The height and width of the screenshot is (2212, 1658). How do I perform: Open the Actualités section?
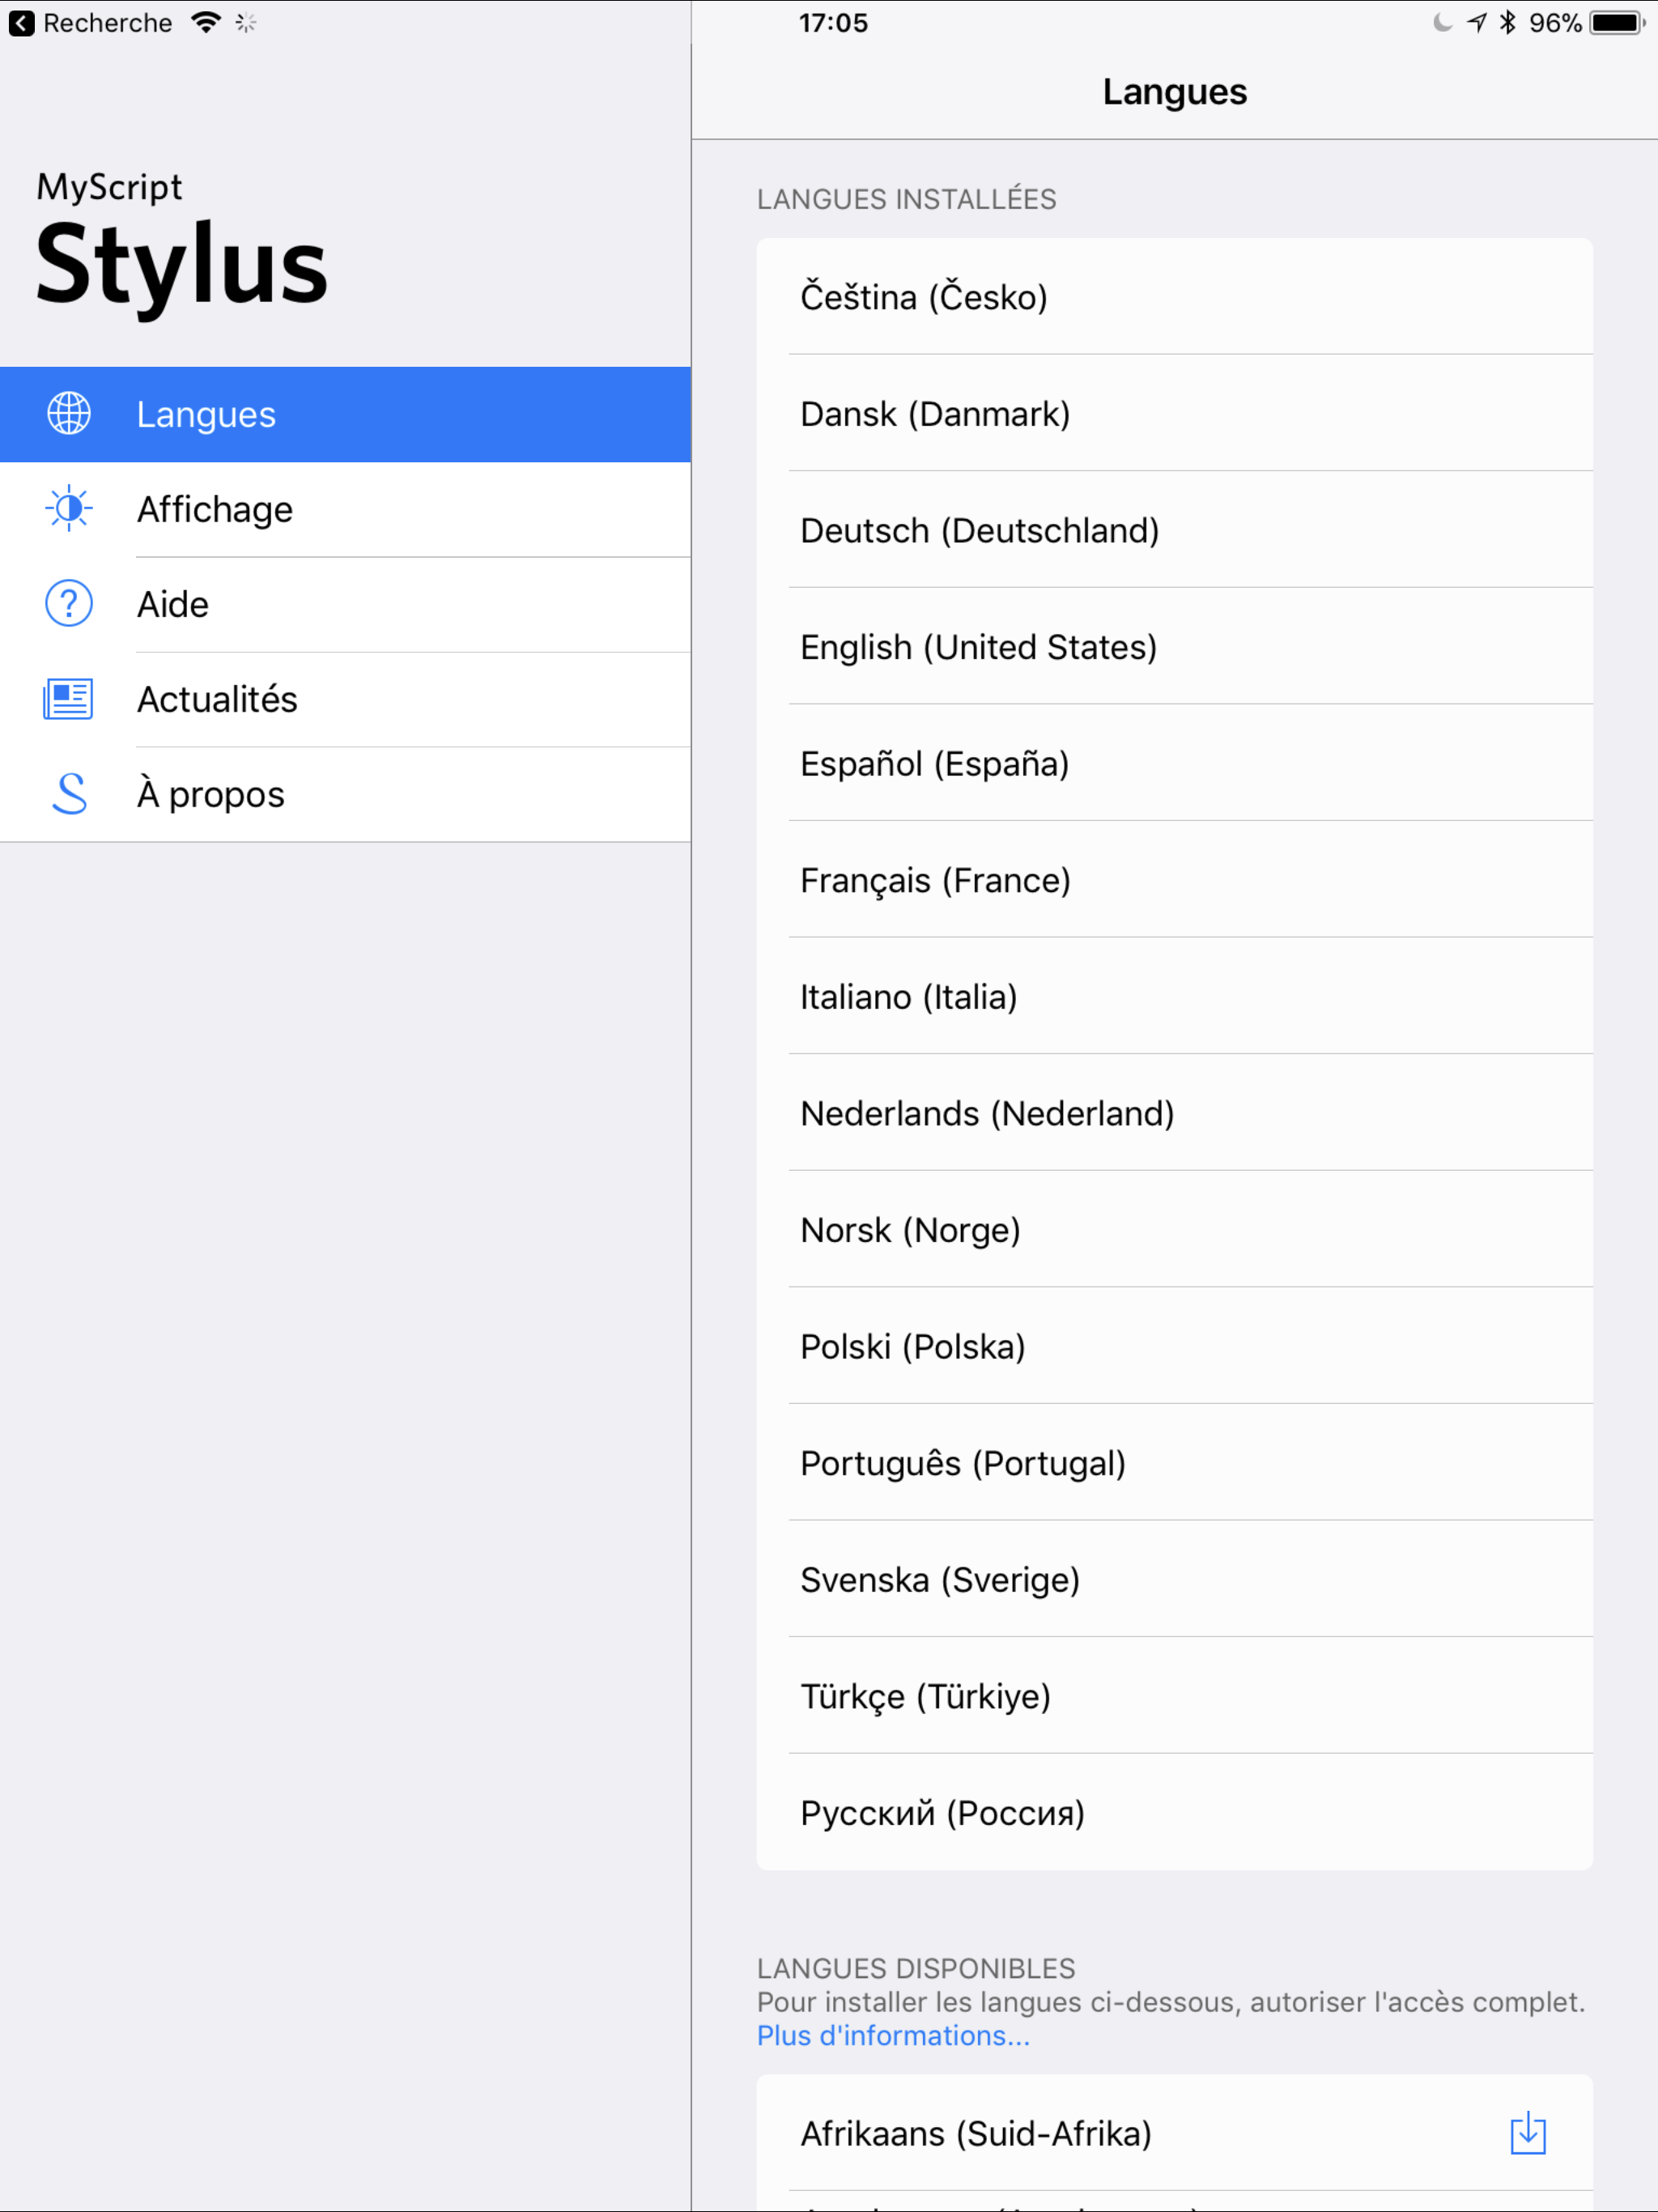(x=217, y=700)
